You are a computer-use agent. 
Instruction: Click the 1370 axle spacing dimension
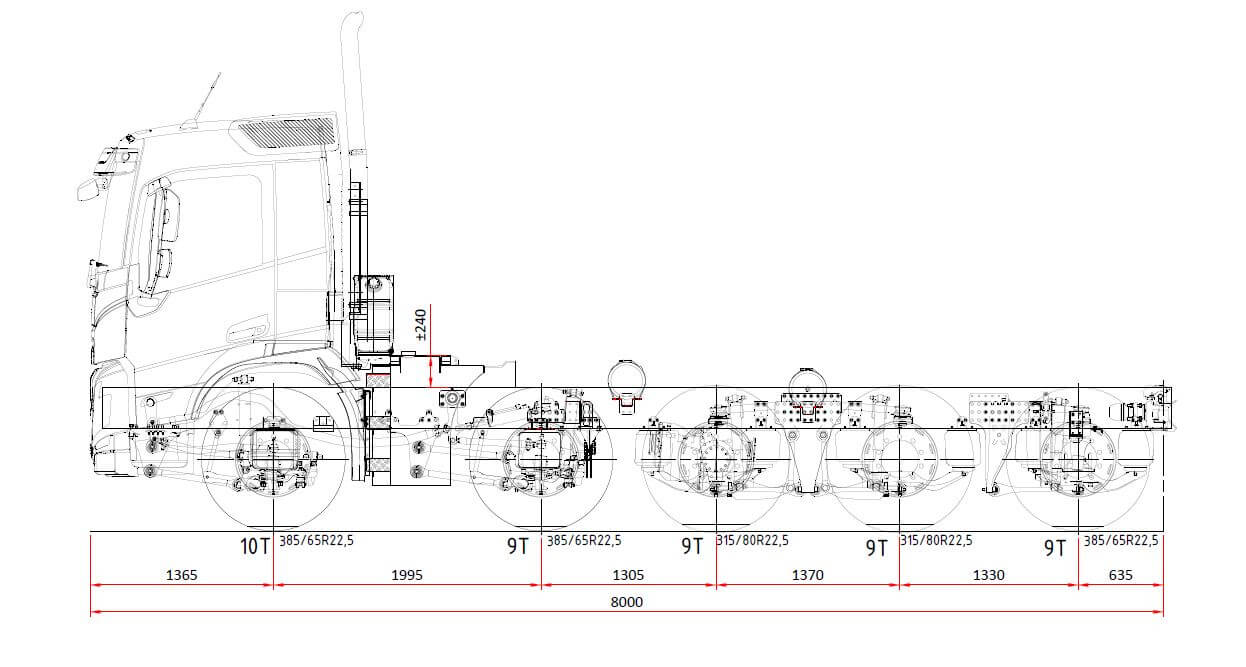[807, 575]
